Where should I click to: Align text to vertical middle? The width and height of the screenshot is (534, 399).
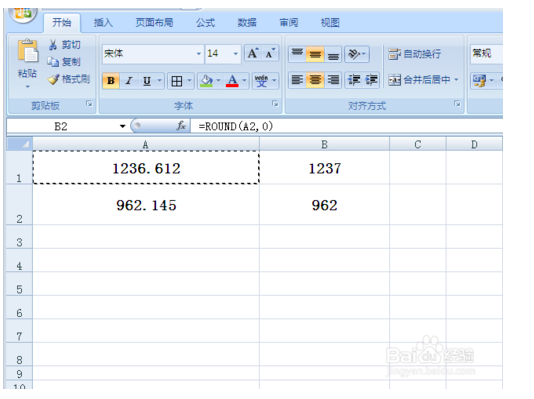[x=315, y=54]
